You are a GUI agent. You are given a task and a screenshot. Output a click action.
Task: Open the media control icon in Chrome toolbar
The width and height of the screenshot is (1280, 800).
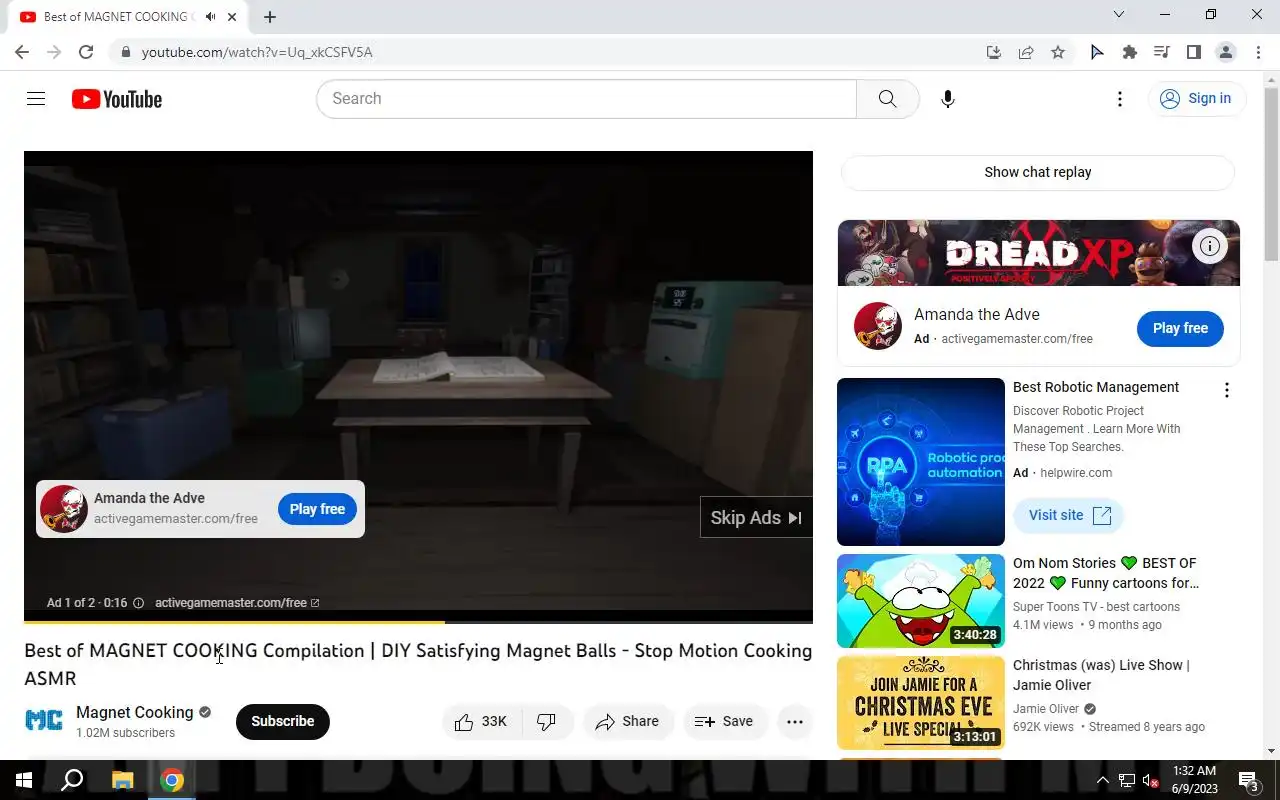tap(1161, 52)
